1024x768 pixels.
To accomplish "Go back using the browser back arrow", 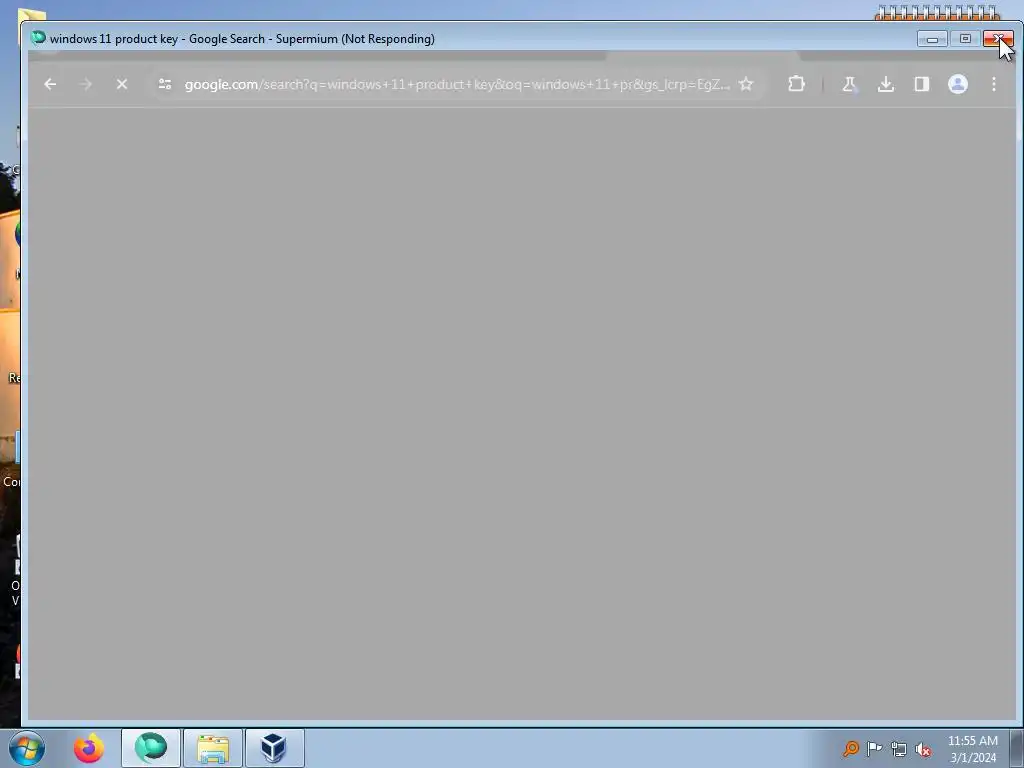I will pos(50,84).
